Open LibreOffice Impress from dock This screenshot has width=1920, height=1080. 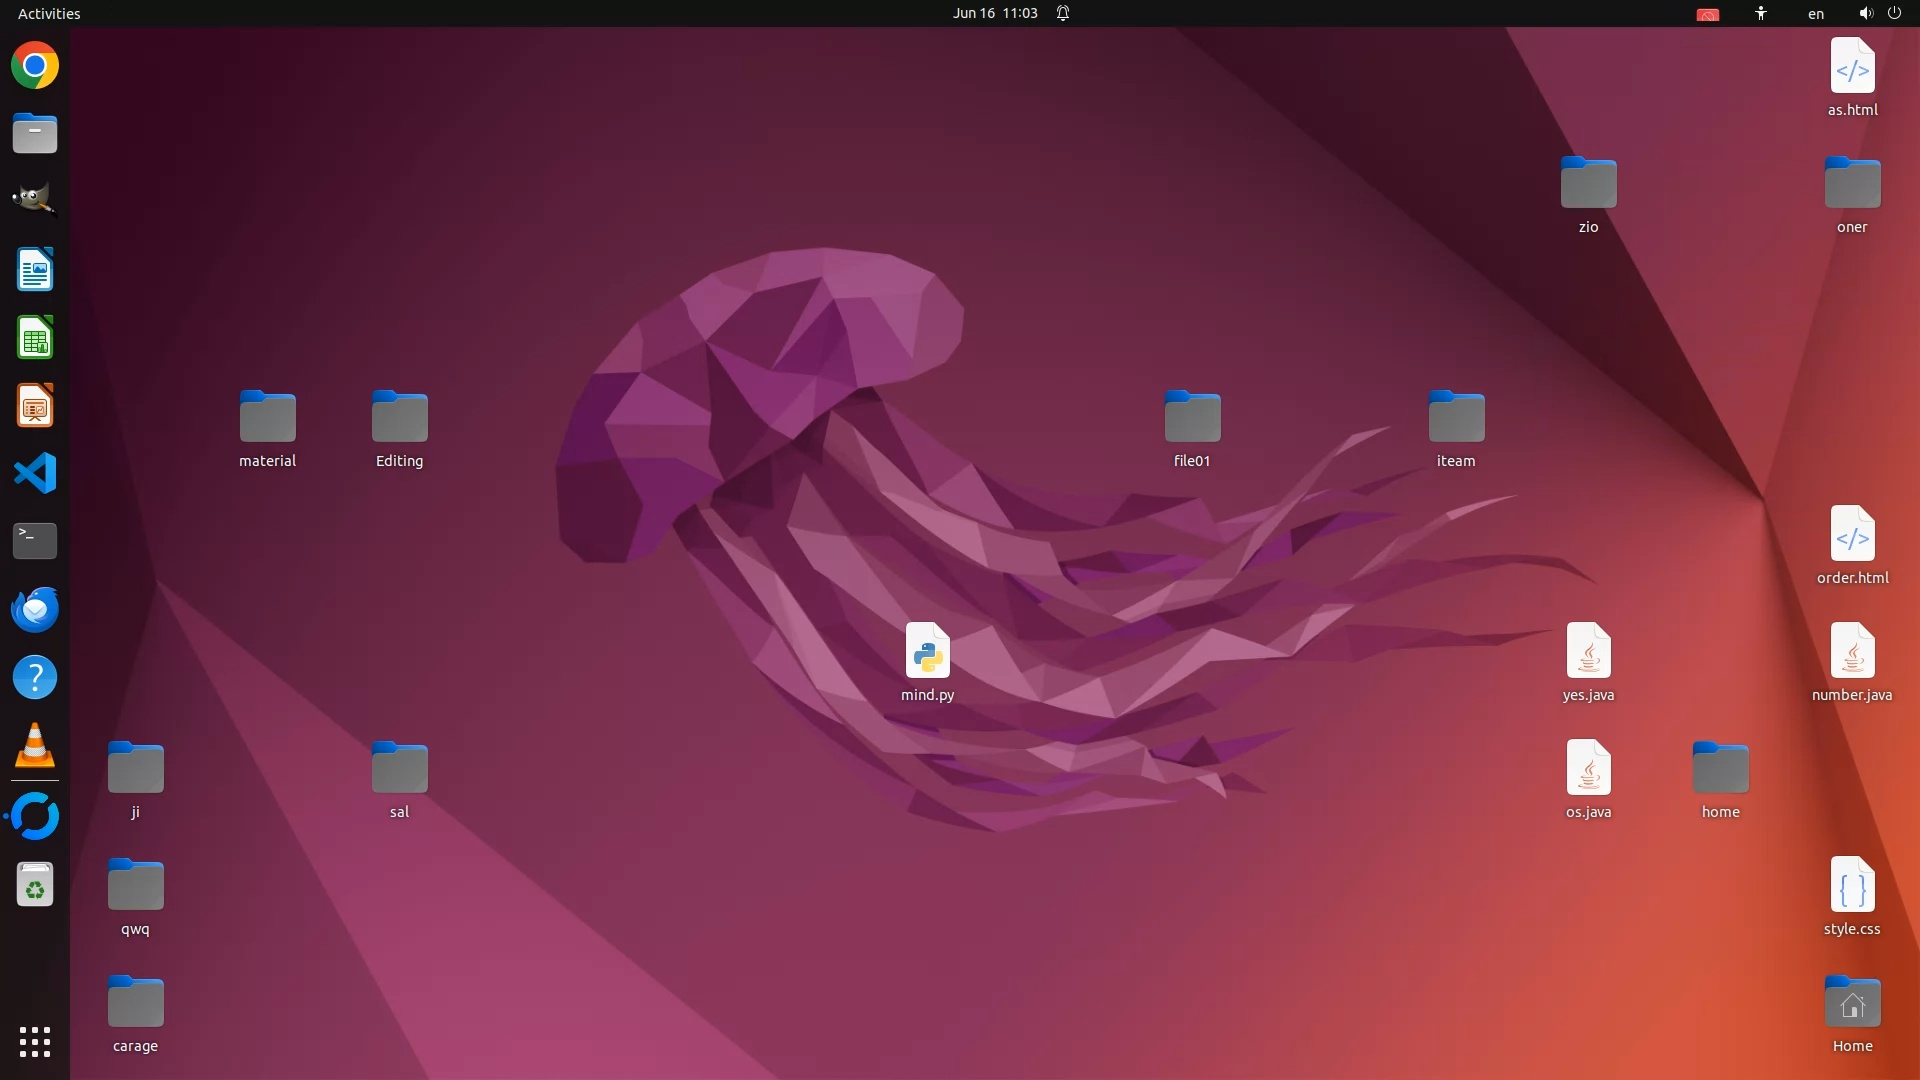click(35, 406)
